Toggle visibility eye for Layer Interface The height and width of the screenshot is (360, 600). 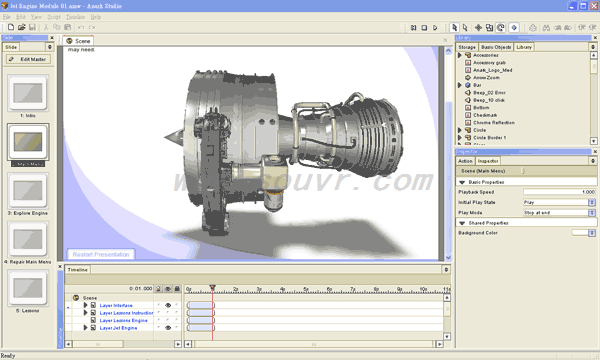pos(168,305)
